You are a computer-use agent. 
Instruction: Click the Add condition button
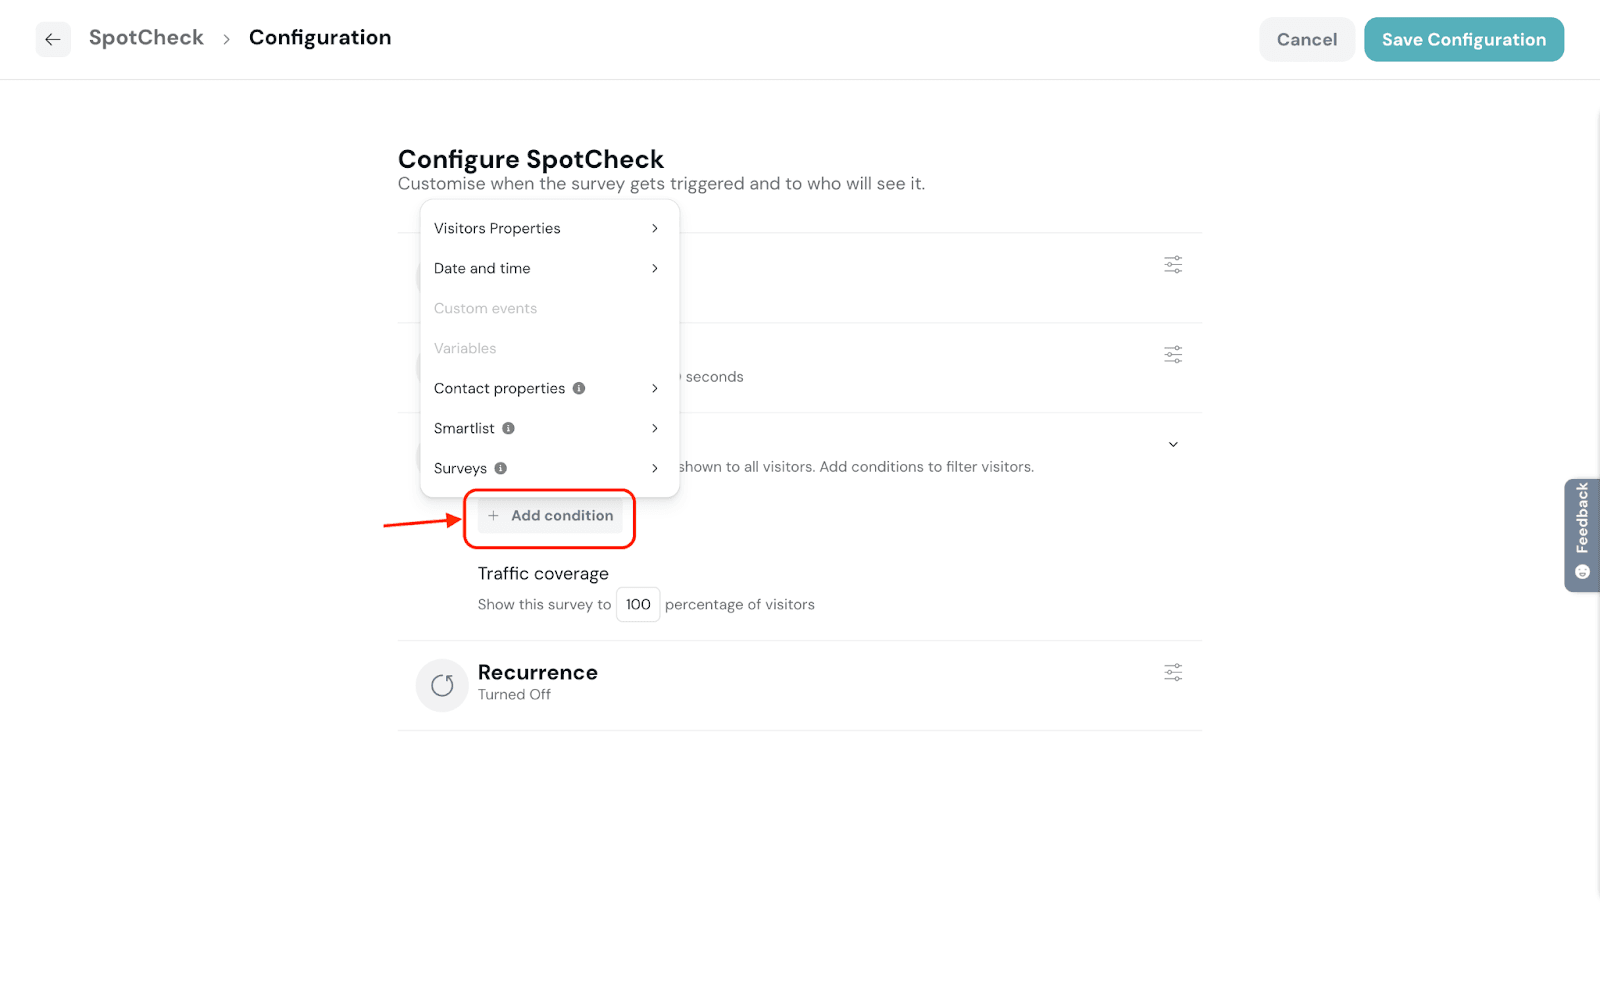(551, 516)
